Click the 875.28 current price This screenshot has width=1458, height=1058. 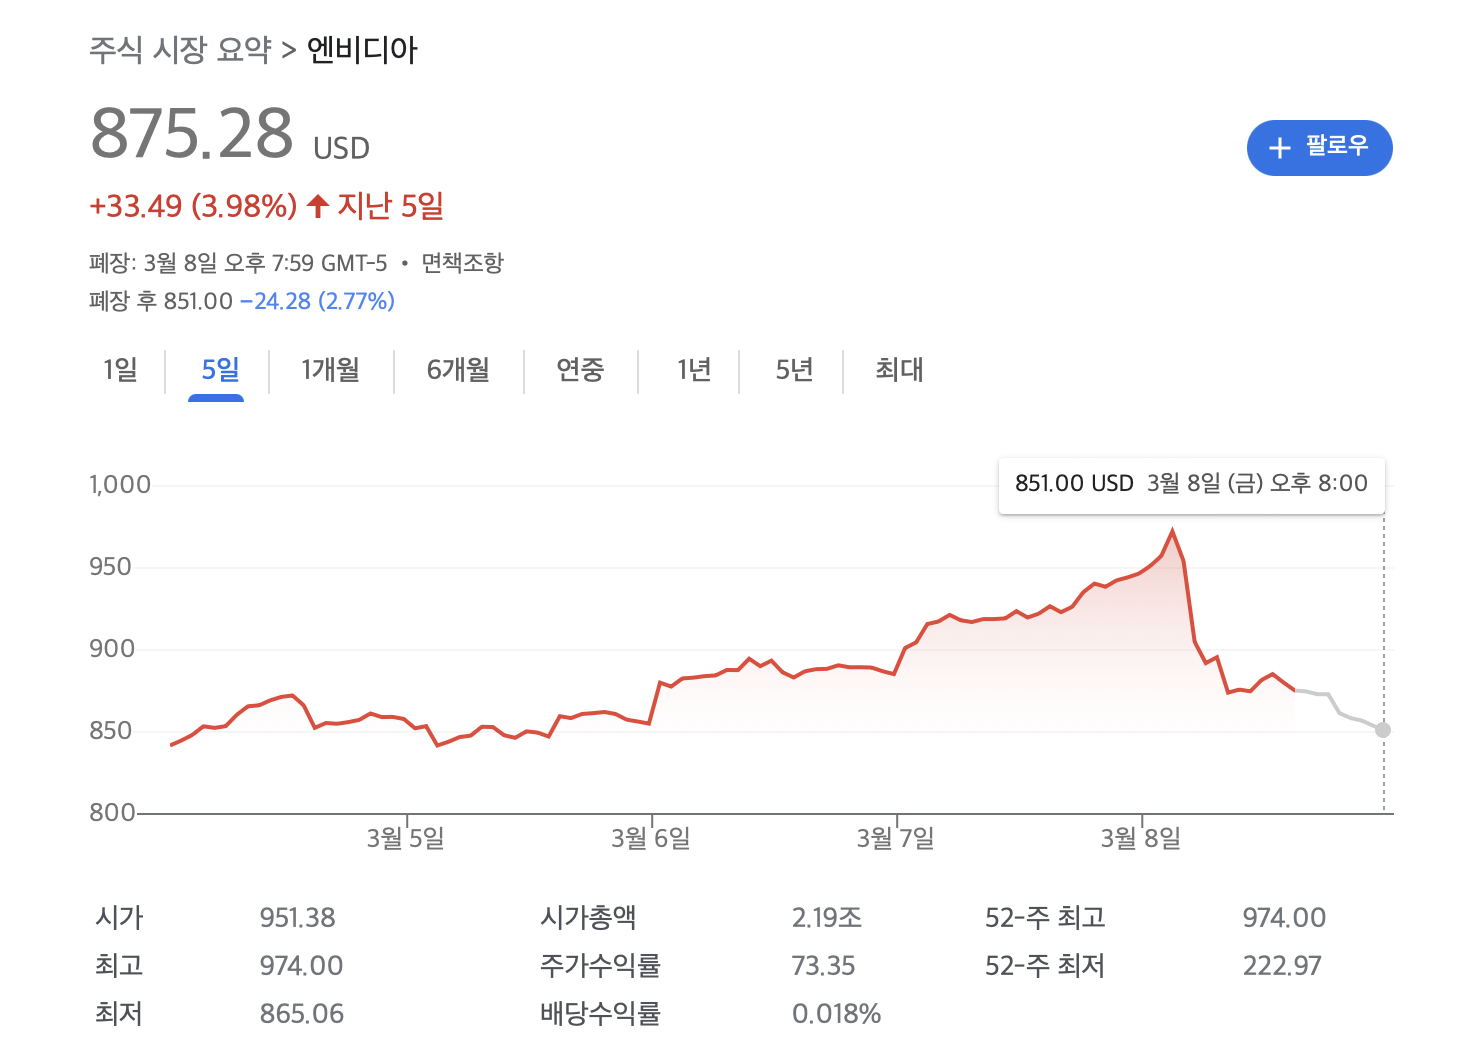pyautogui.click(x=192, y=133)
